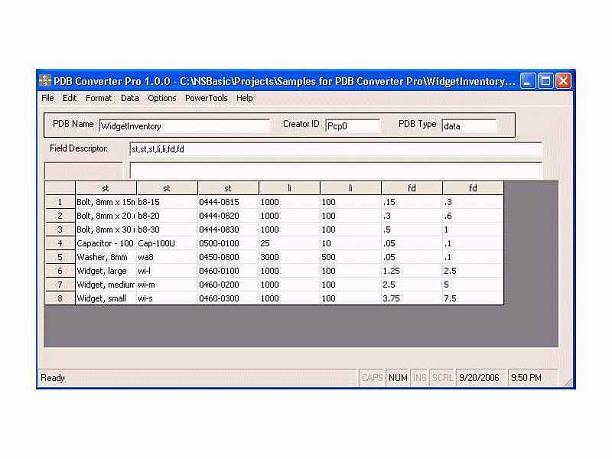Viewport: 612px width, 459px height.
Task: Click cell '7.5' in Widget small row
Action: click(473, 299)
